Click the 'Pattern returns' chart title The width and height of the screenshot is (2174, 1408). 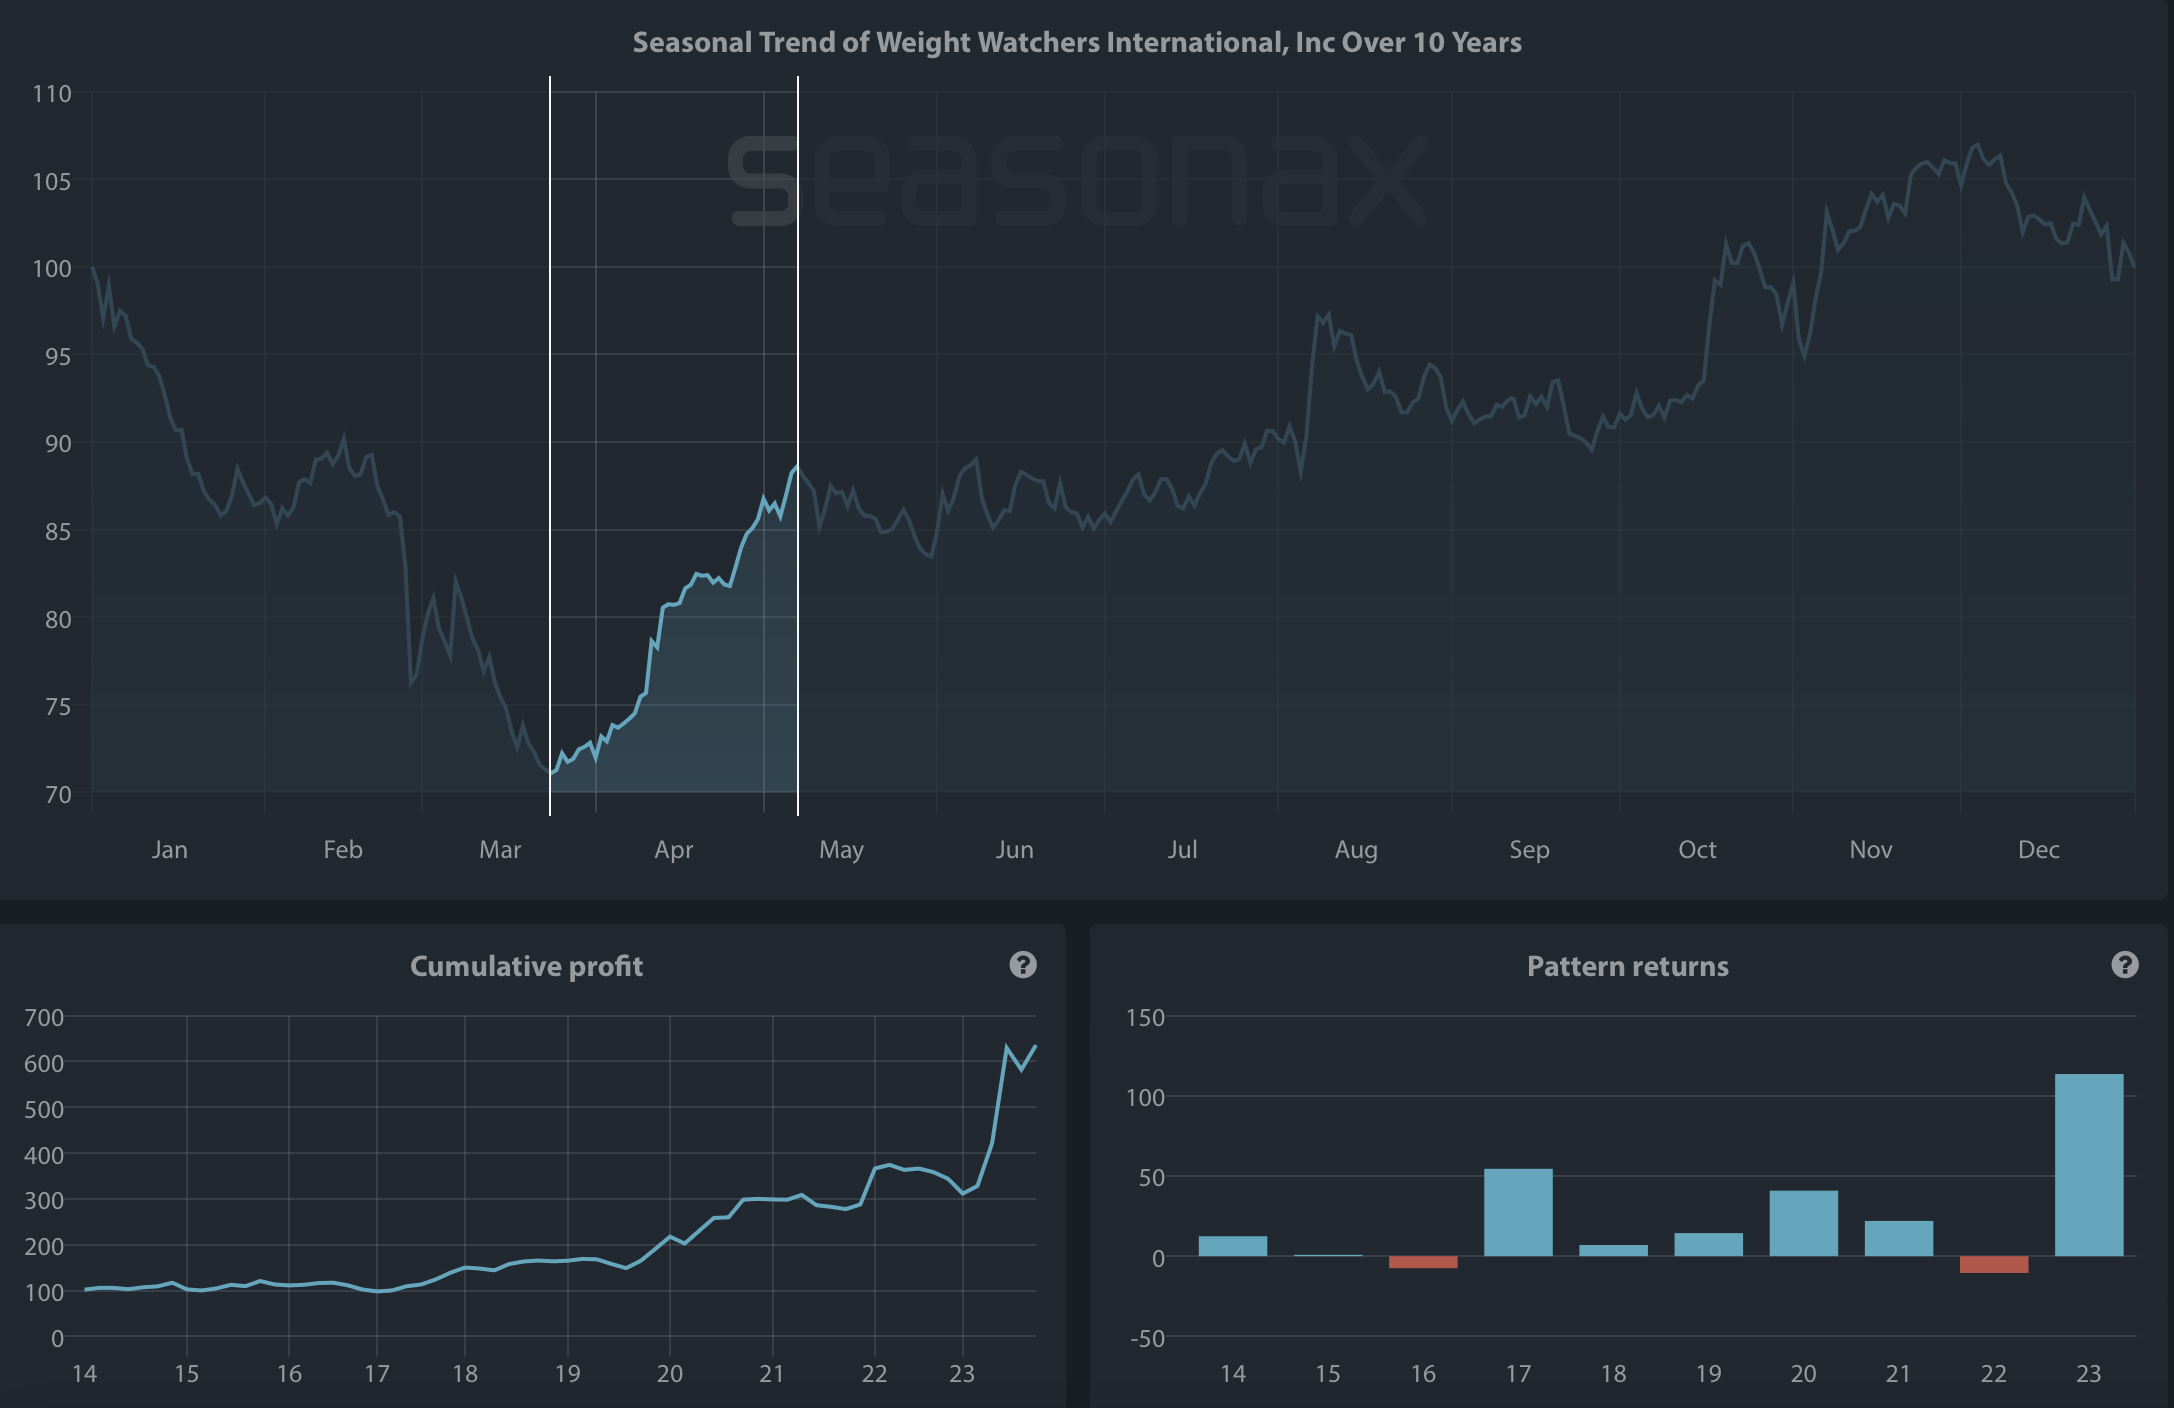[x=1628, y=966]
